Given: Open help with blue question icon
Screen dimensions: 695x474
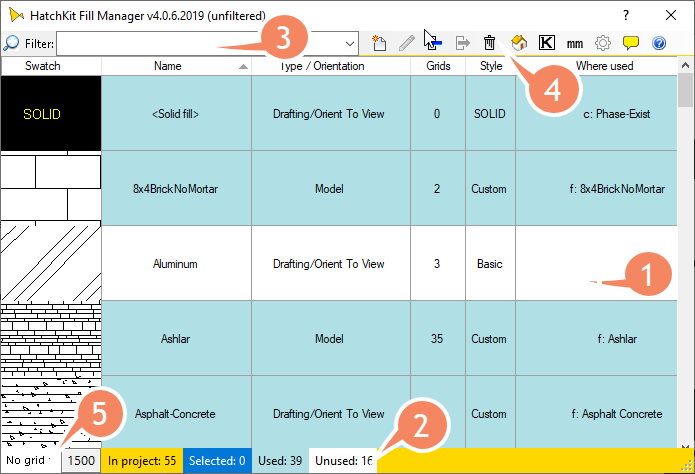Looking at the screenshot, I should click(659, 43).
